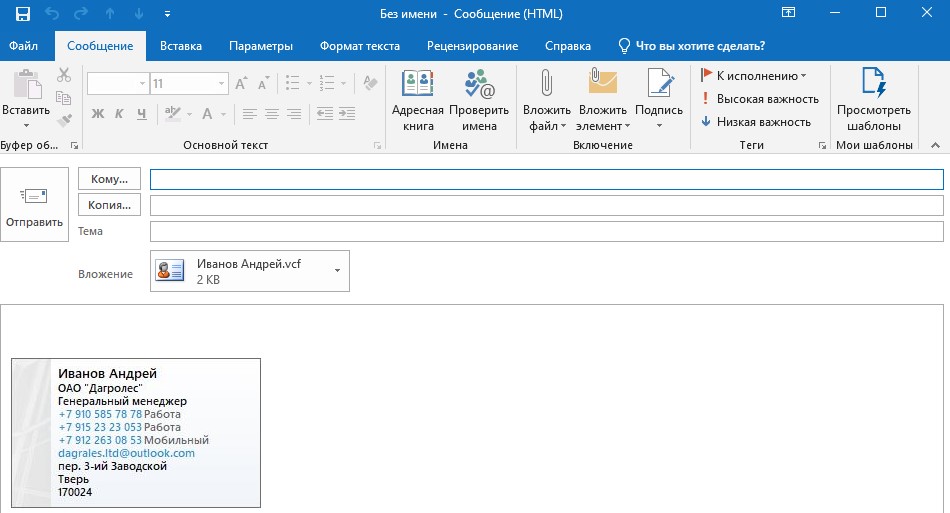Image resolution: width=950 pixels, height=513 pixels.
Task: Expand the highlight color dropdown arrow
Action: 189,114
